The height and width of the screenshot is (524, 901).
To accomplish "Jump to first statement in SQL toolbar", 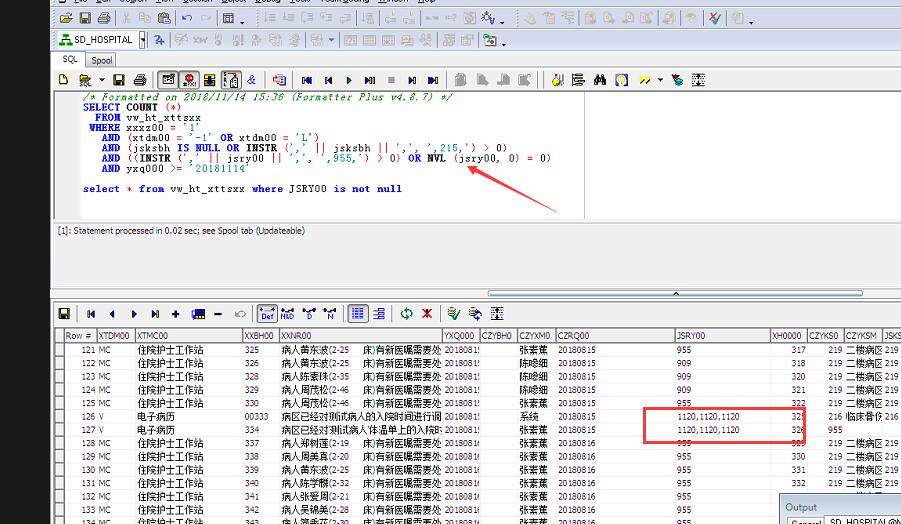I will click(307, 80).
